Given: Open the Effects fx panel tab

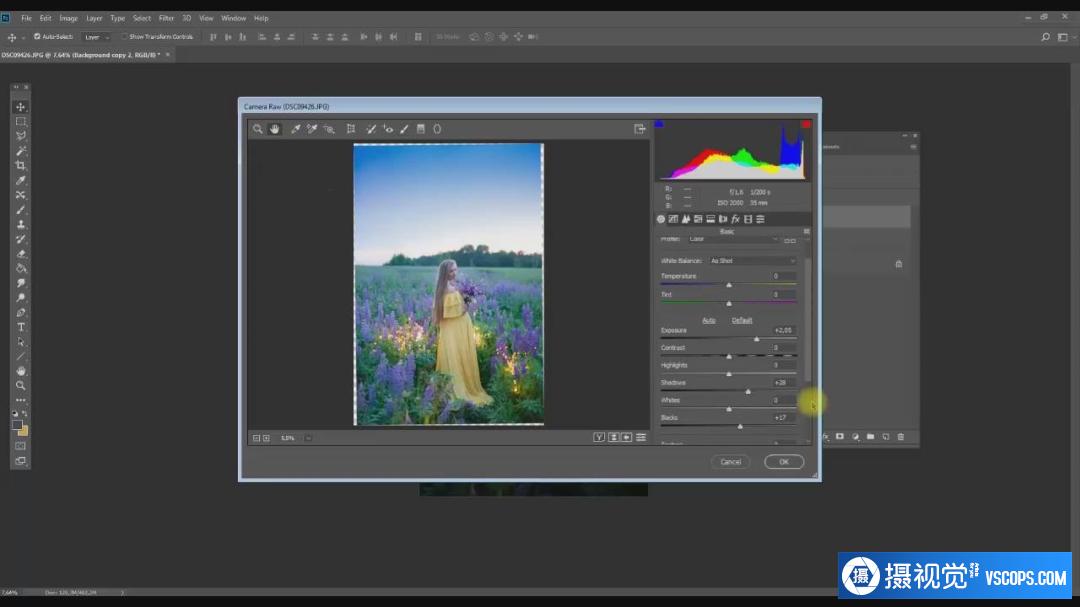Looking at the screenshot, I should point(736,219).
